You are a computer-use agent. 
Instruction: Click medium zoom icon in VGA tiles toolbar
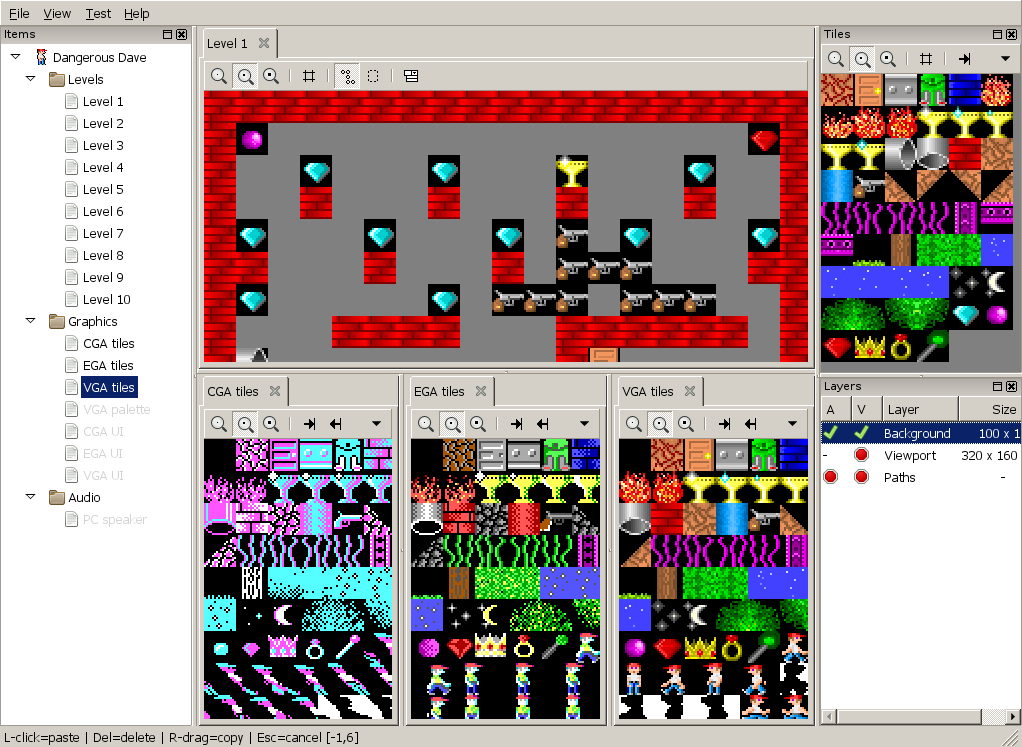(660, 424)
